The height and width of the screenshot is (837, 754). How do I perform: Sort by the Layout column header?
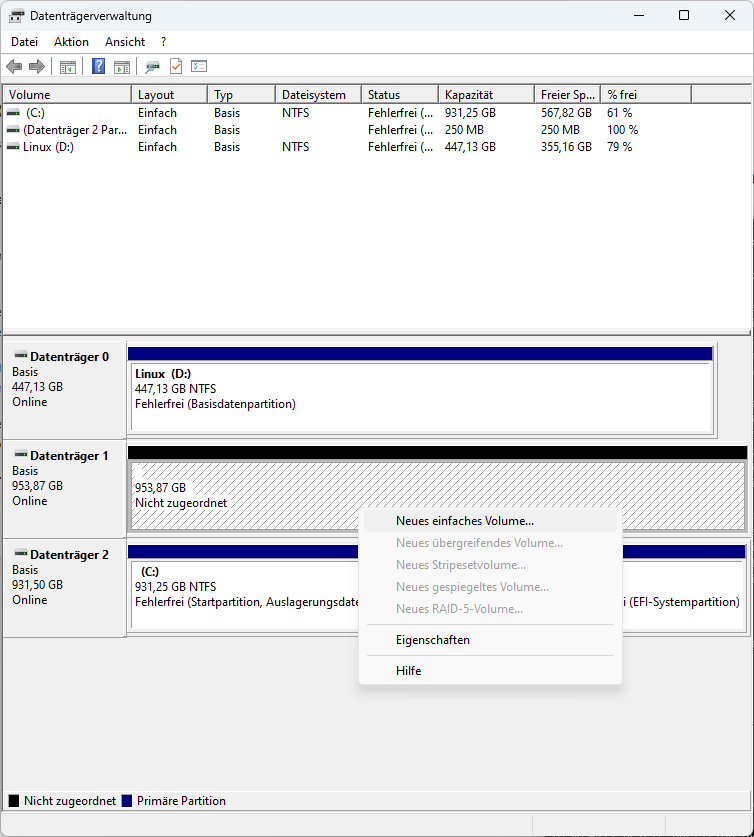pos(170,94)
